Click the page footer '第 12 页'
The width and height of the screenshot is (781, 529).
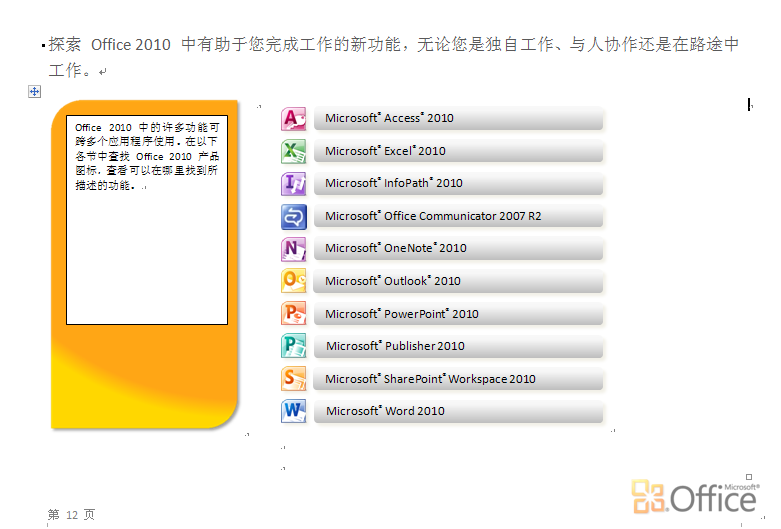pyautogui.click(x=71, y=514)
